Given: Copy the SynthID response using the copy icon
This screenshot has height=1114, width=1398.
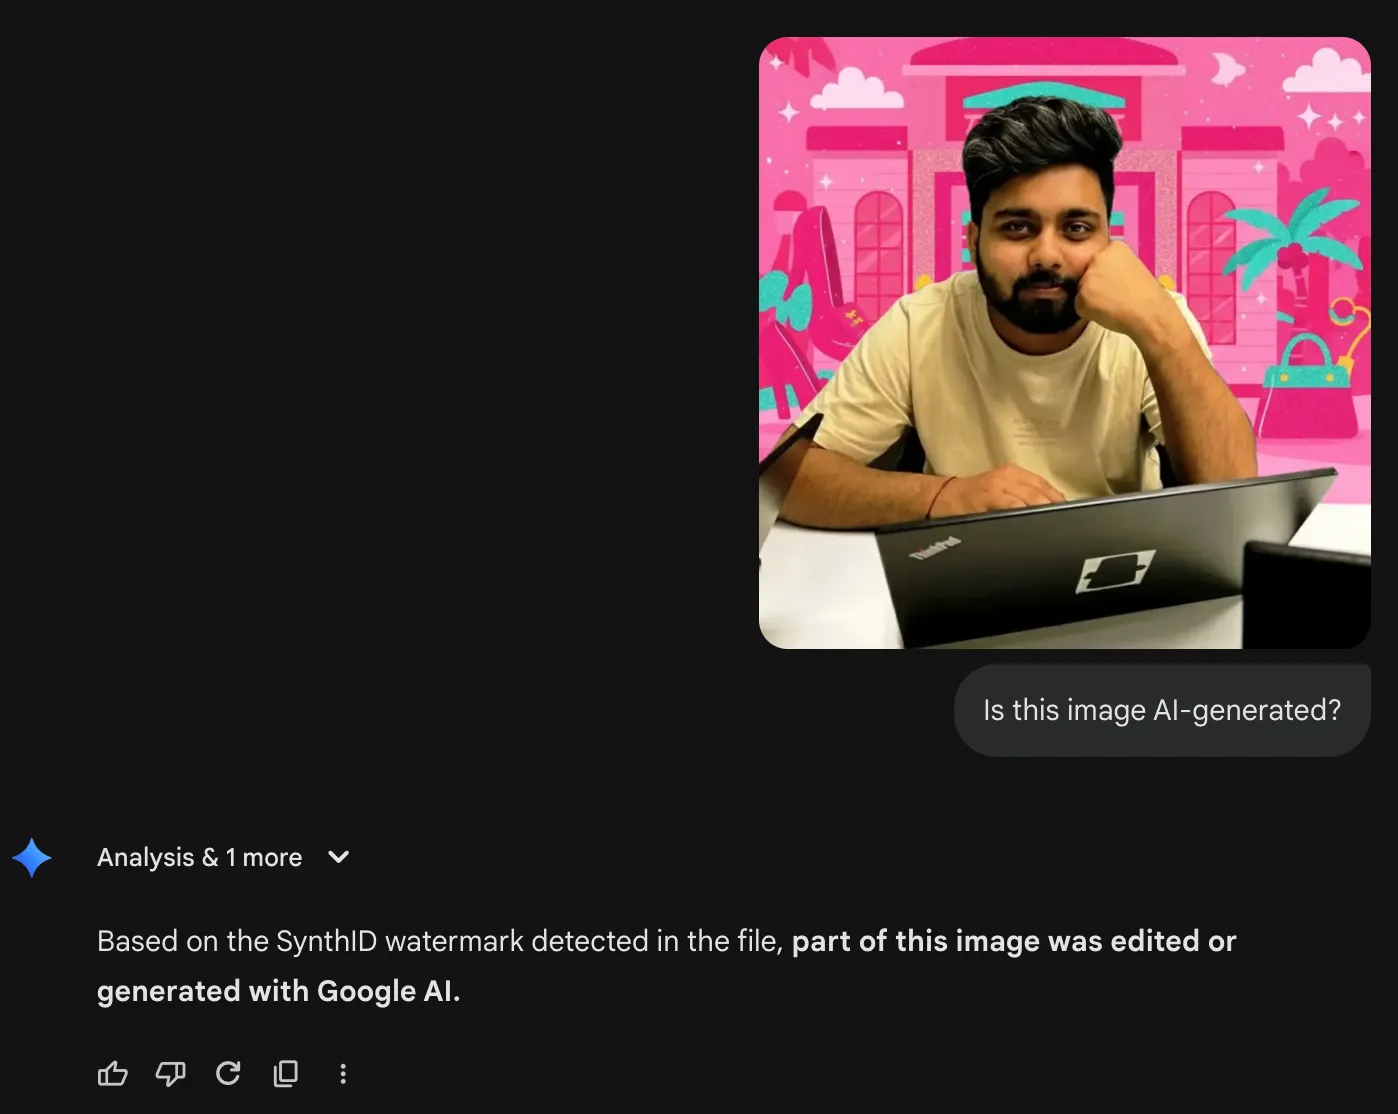Looking at the screenshot, I should (285, 1073).
